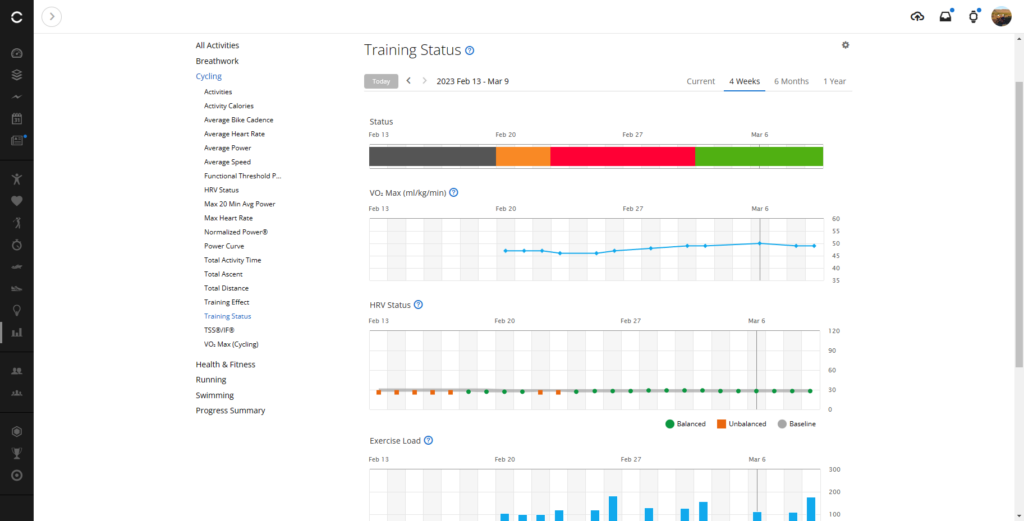Click the red status bar segment

coord(622,157)
